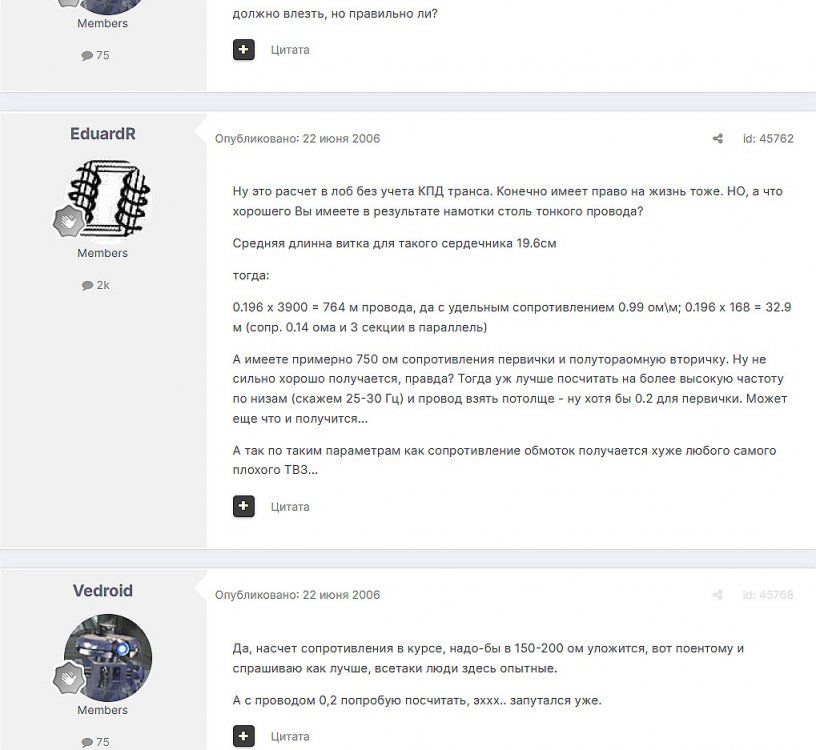Open Vedroid username profile link
The height and width of the screenshot is (750, 816).
103,591
